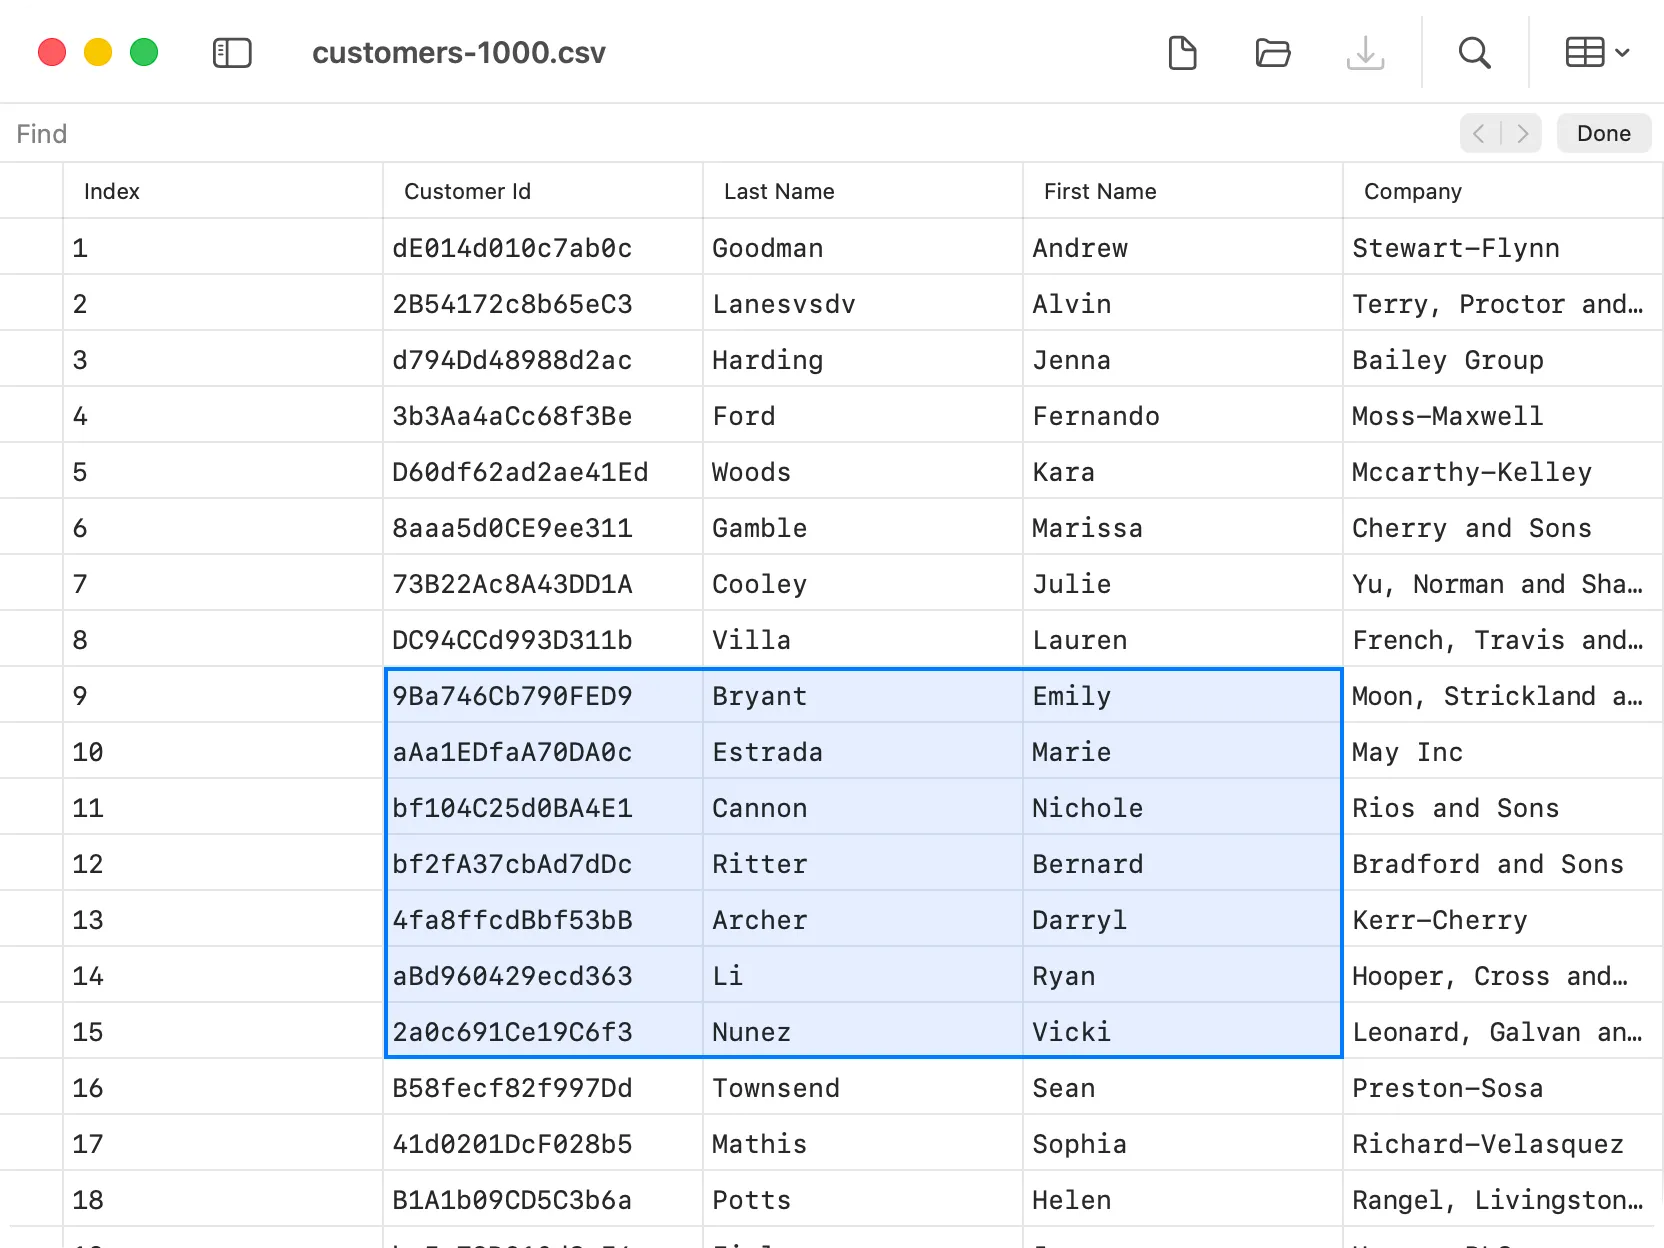Focus the Find text field

tap(730, 134)
